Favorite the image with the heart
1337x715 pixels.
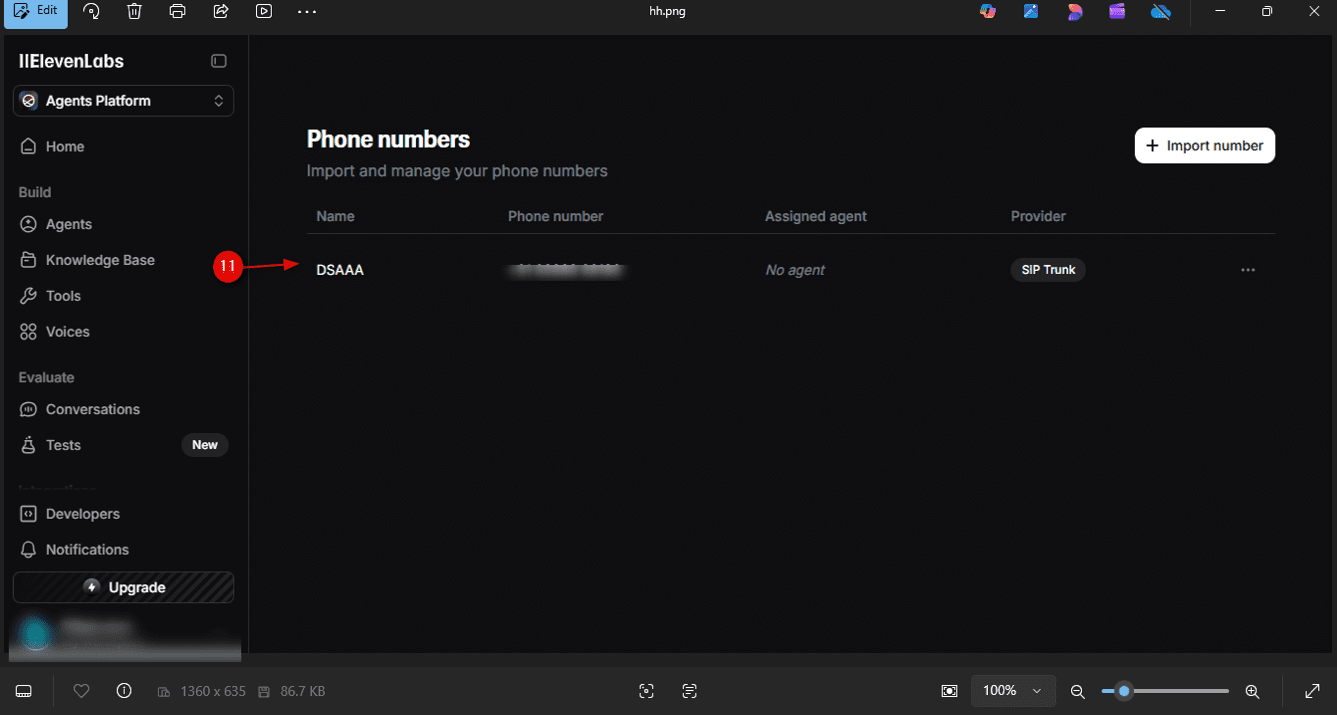pyautogui.click(x=81, y=691)
